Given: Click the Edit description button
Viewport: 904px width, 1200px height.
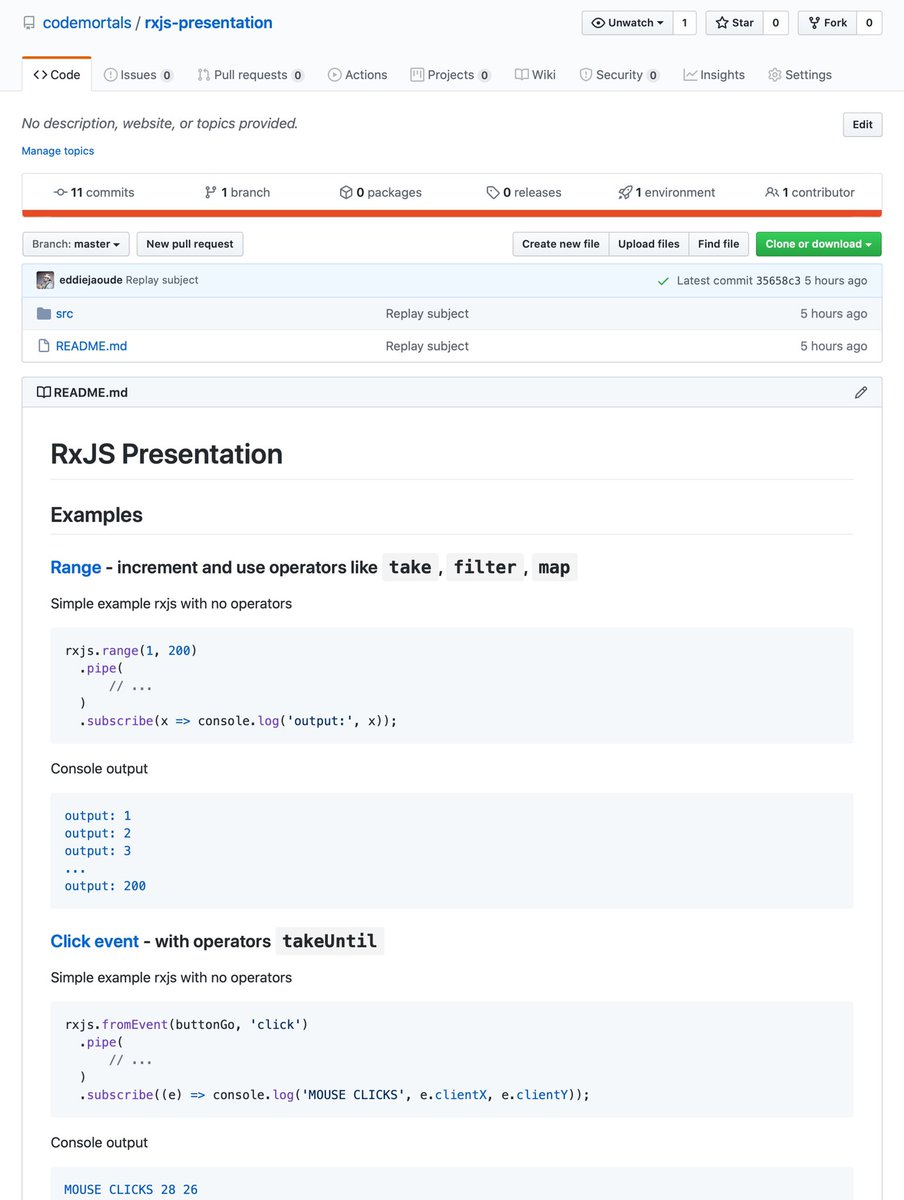Looking at the screenshot, I should (863, 125).
